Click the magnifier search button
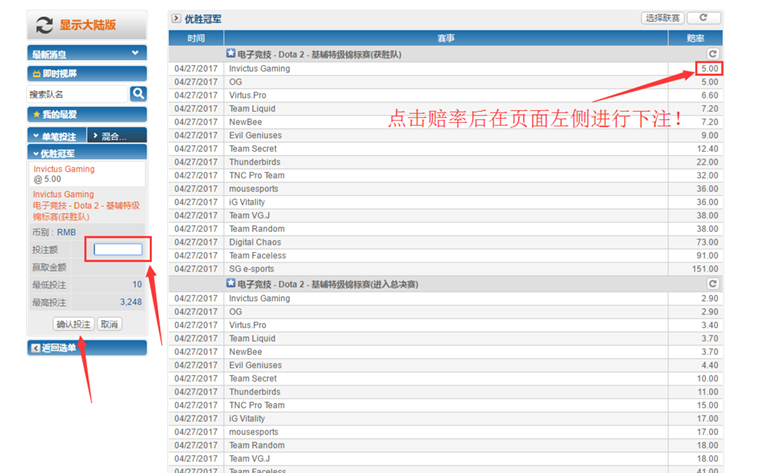 point(138,94)
